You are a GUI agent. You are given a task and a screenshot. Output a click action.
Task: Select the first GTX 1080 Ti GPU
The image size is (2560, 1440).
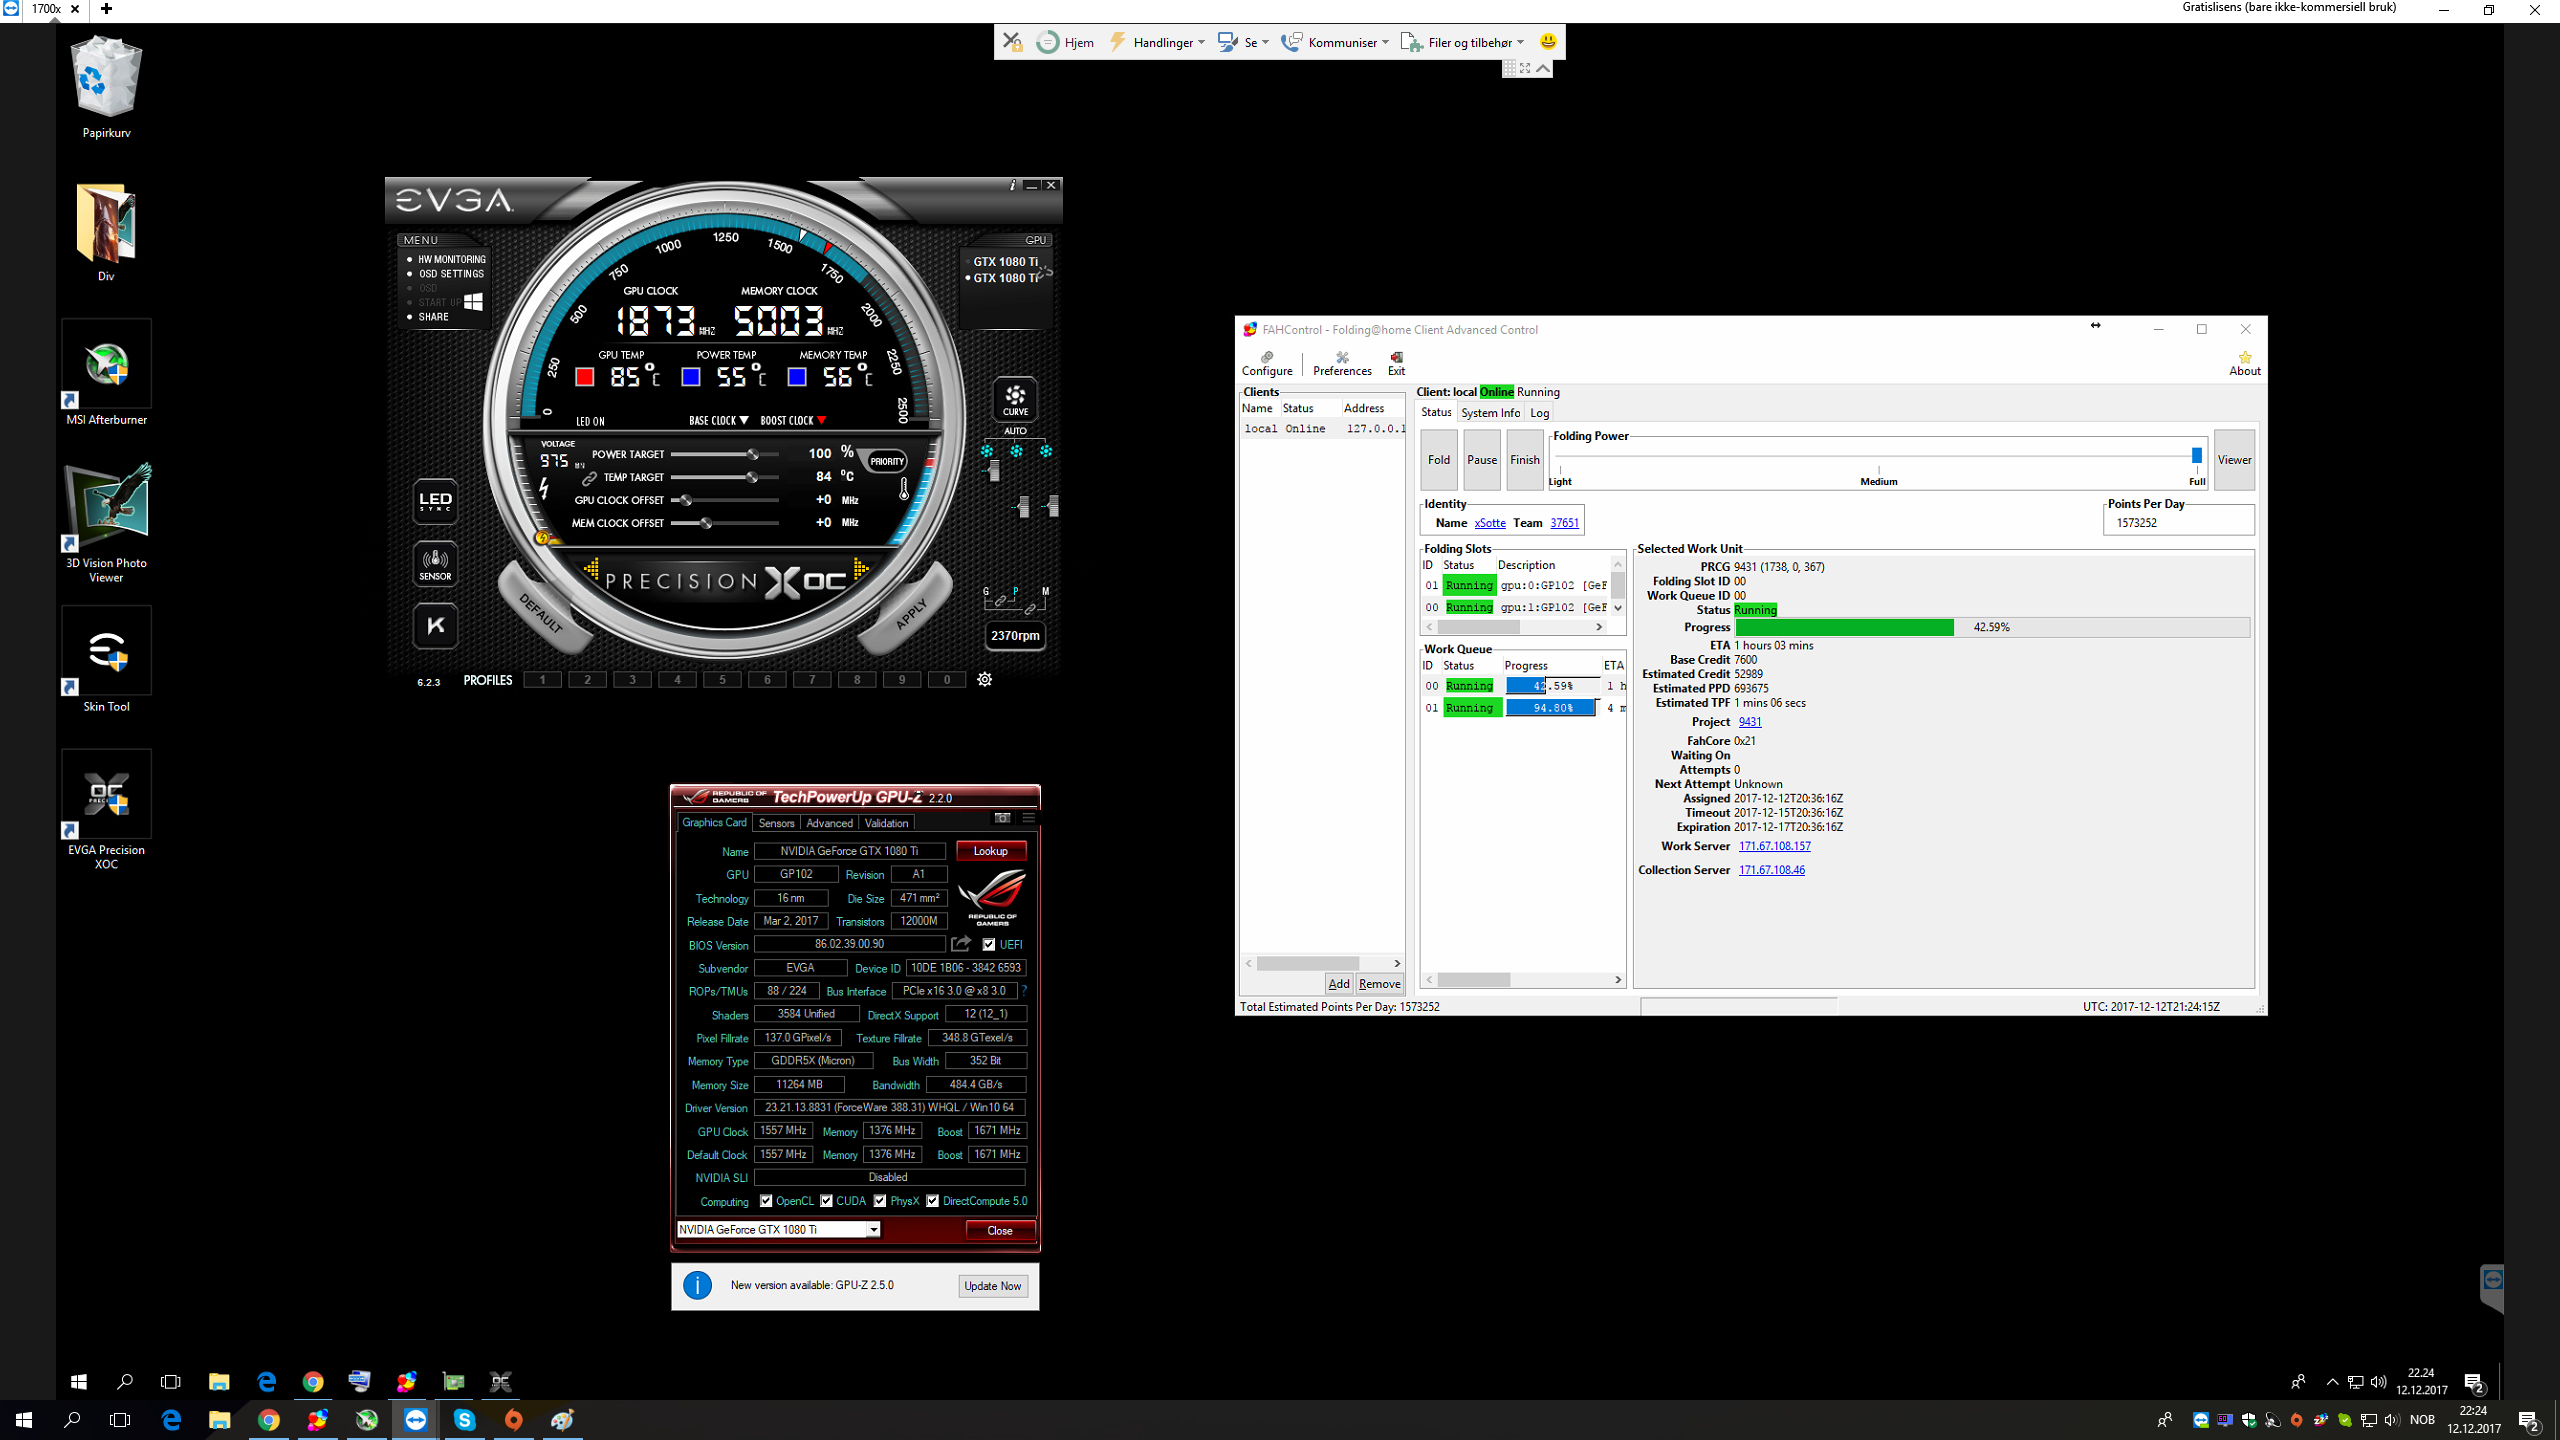tap(1004, 262)
